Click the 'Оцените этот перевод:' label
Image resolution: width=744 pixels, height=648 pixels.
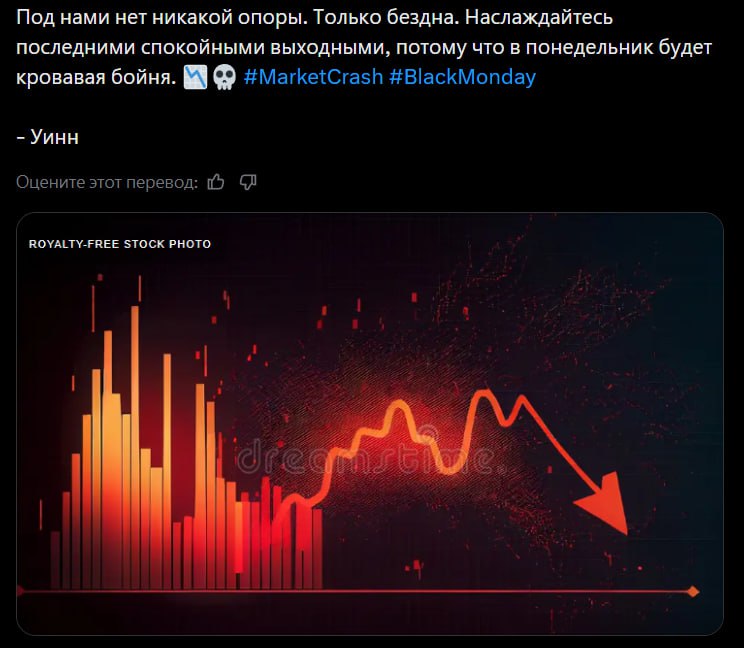(x=107, y=182)
